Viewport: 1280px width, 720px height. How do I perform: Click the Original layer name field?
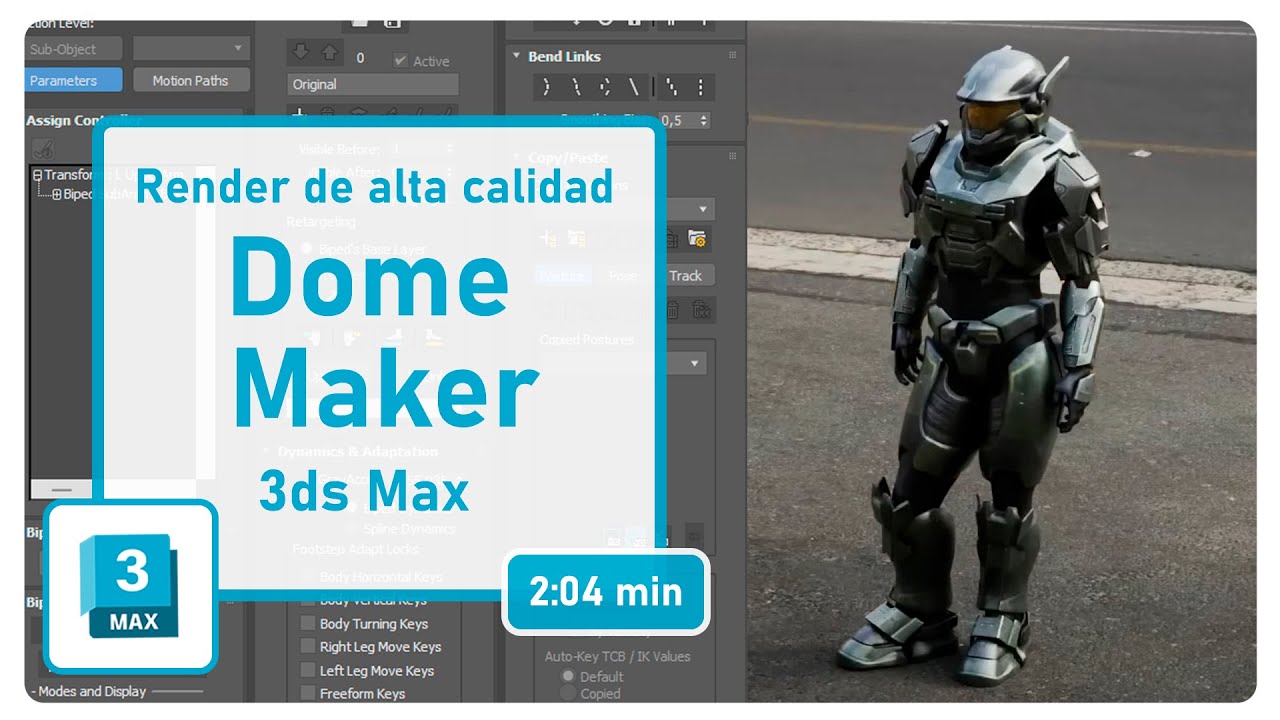[373, 84]
